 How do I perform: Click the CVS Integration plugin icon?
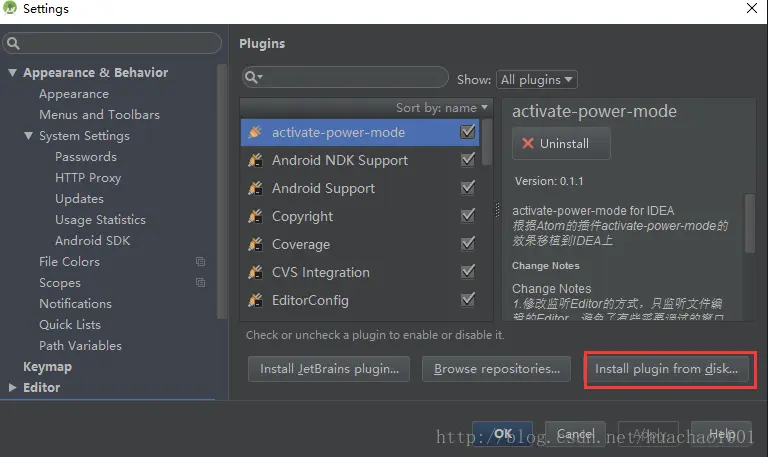[255, 272]
